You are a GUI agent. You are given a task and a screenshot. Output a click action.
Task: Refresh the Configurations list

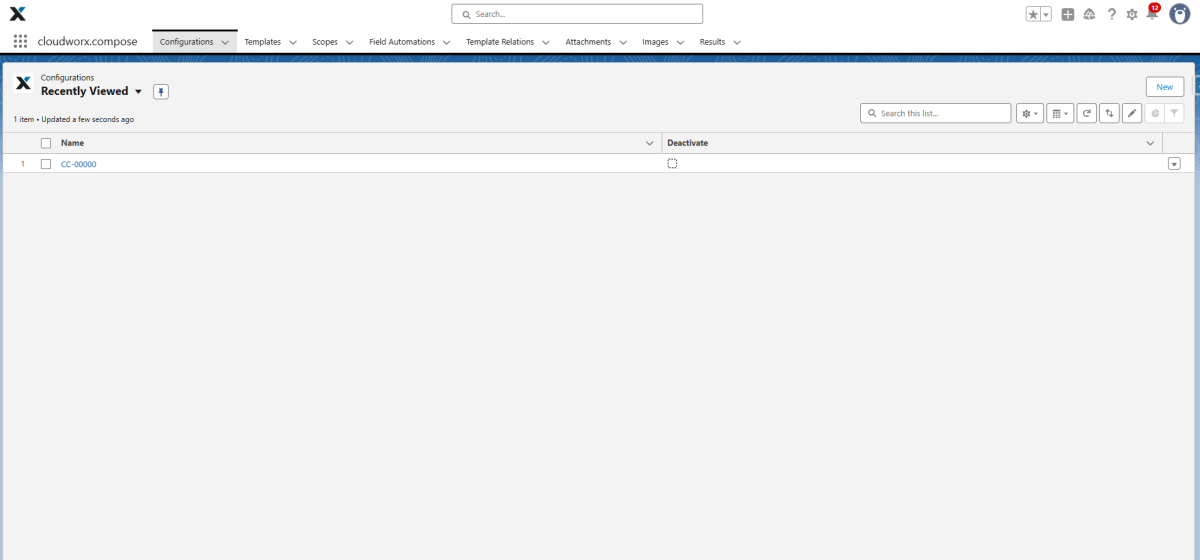pyautogui.click(x=1087, y=114)
